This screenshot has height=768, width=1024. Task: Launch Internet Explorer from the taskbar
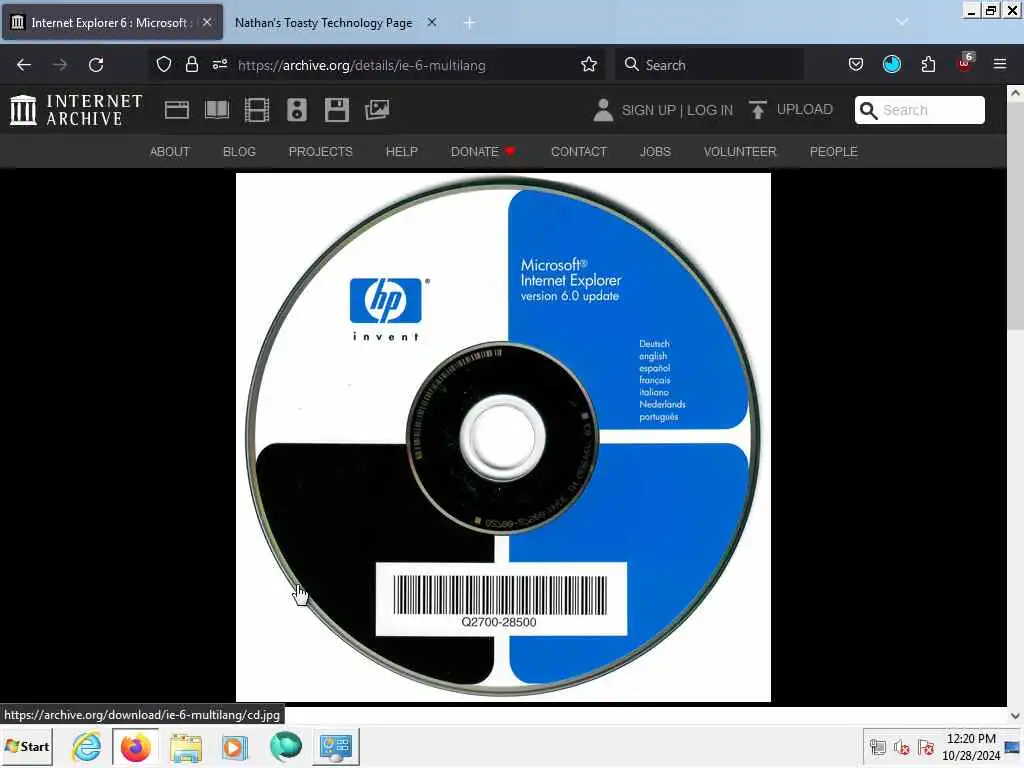[86, 746]
